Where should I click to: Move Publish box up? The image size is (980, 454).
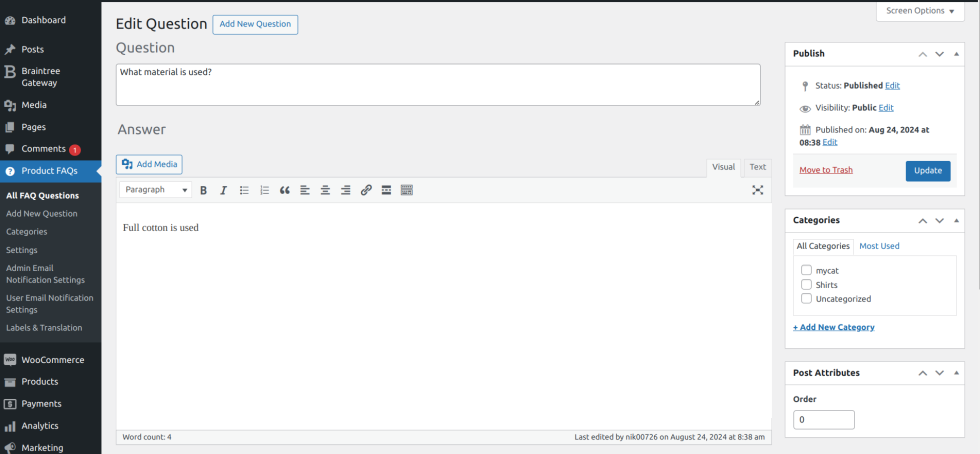922,54
